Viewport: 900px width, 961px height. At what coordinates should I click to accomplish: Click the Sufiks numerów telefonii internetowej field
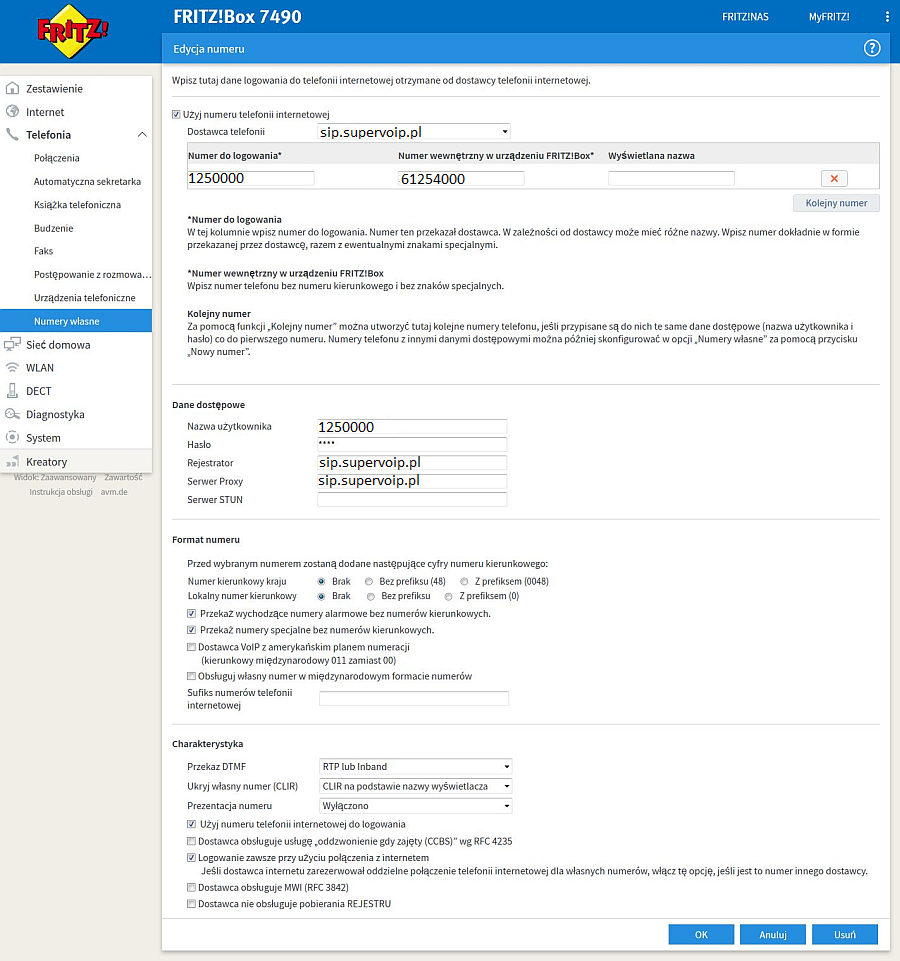point(414,699)
